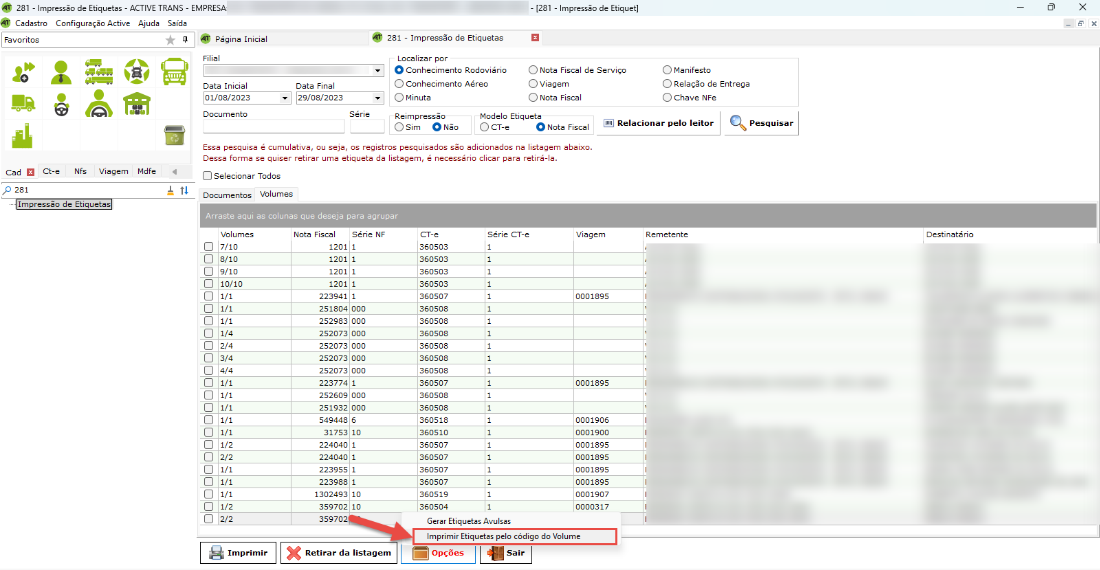Open the truck fleet favorite icon
Viewport: 1100px width, 570px height.
click(99, 72)
